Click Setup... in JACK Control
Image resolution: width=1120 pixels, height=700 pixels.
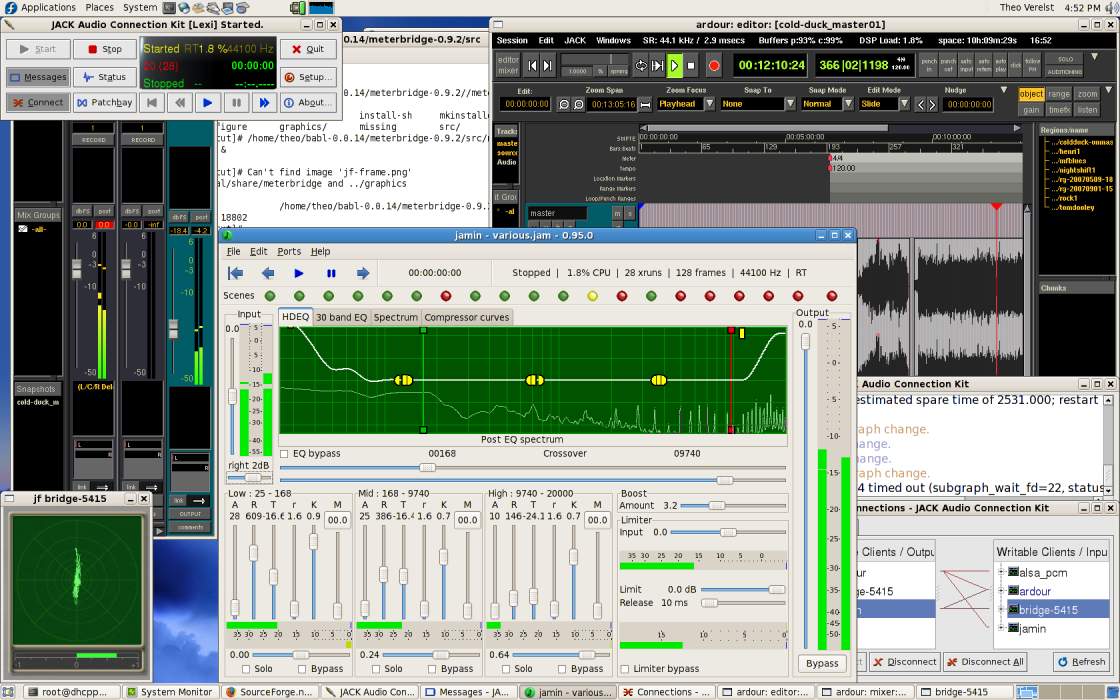tap(309, 77)
